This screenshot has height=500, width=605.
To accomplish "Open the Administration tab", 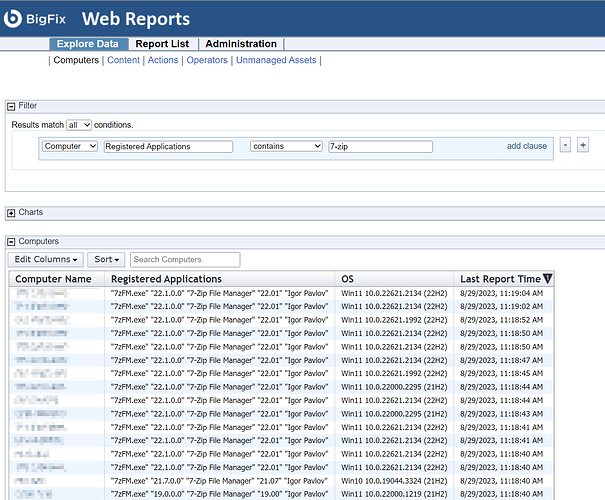I will [x=241, y=44].
